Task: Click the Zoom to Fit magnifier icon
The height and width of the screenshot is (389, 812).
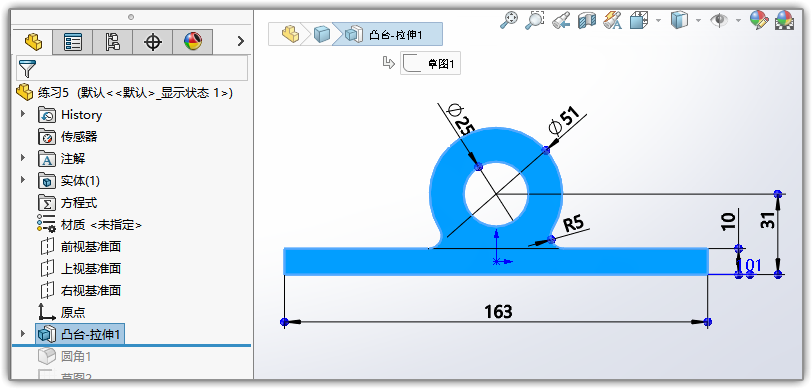Action: click(509, 20)
